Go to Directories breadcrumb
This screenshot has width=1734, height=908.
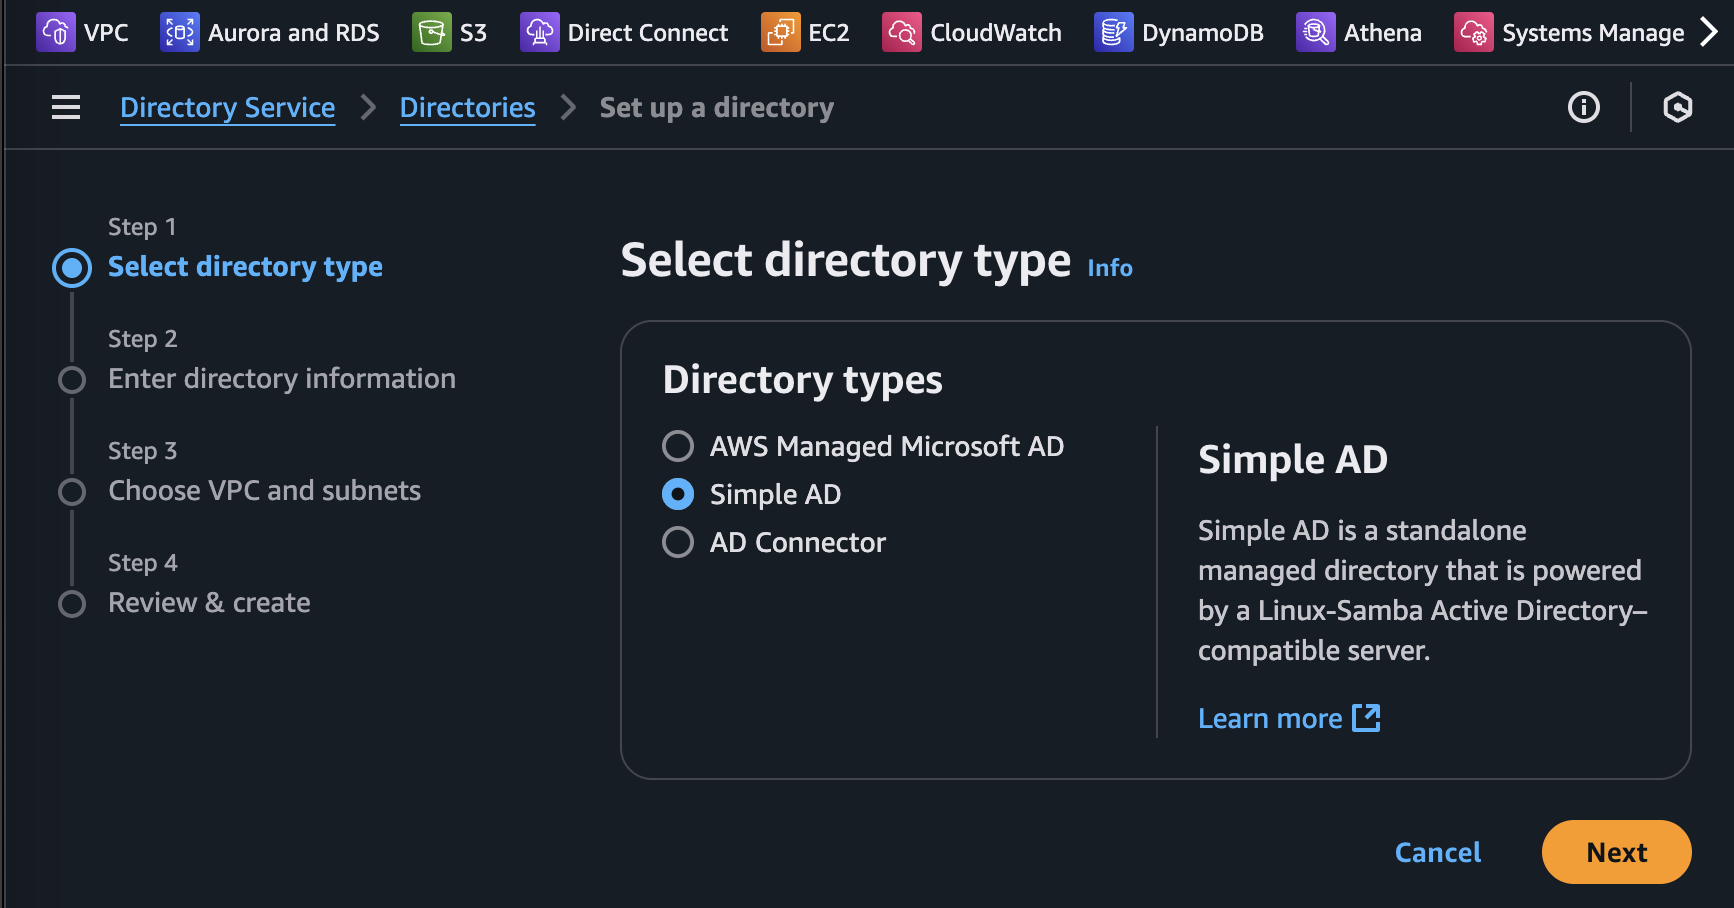(467, 107)
